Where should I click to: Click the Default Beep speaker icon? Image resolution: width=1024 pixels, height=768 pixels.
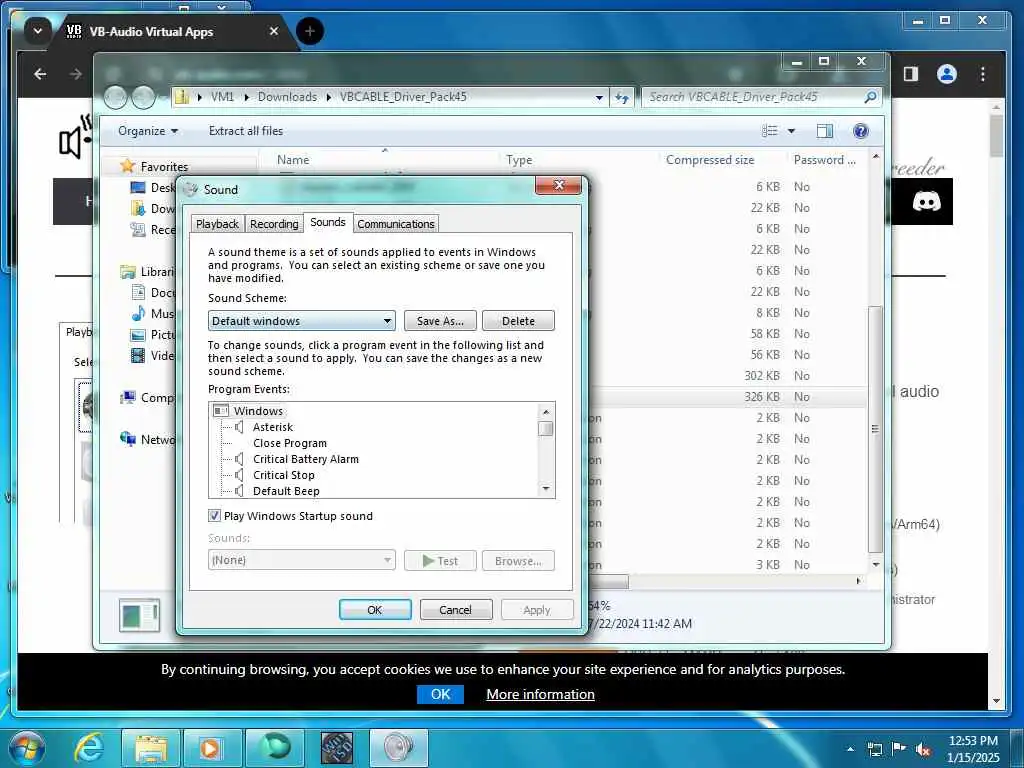click(x=239, y=491)
